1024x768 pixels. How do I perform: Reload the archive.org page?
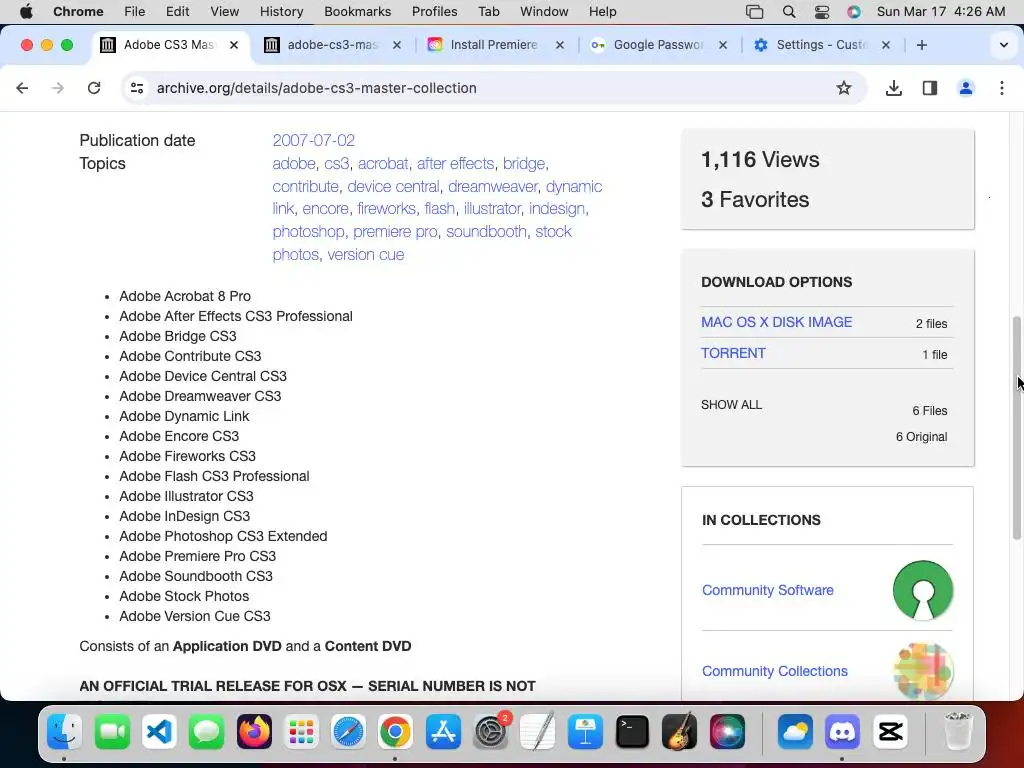pyautogui.click(x=94, y=88)
